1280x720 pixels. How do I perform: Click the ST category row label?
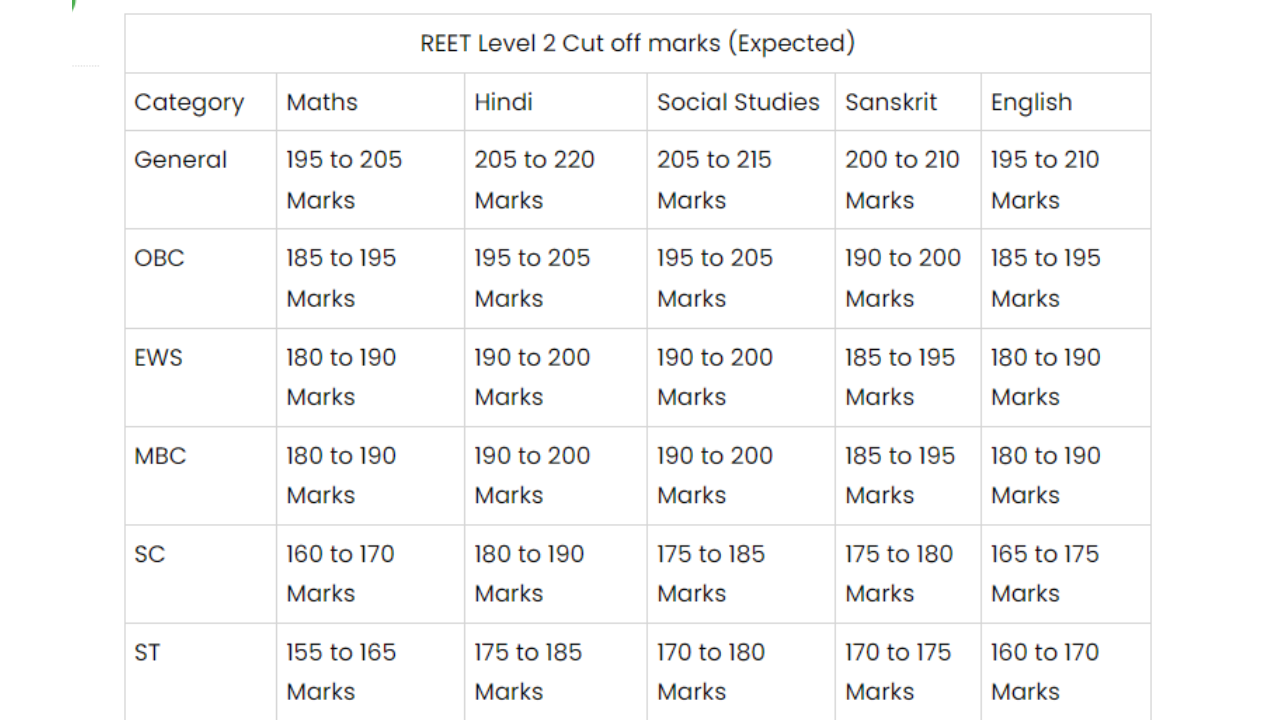coord(147,652)
